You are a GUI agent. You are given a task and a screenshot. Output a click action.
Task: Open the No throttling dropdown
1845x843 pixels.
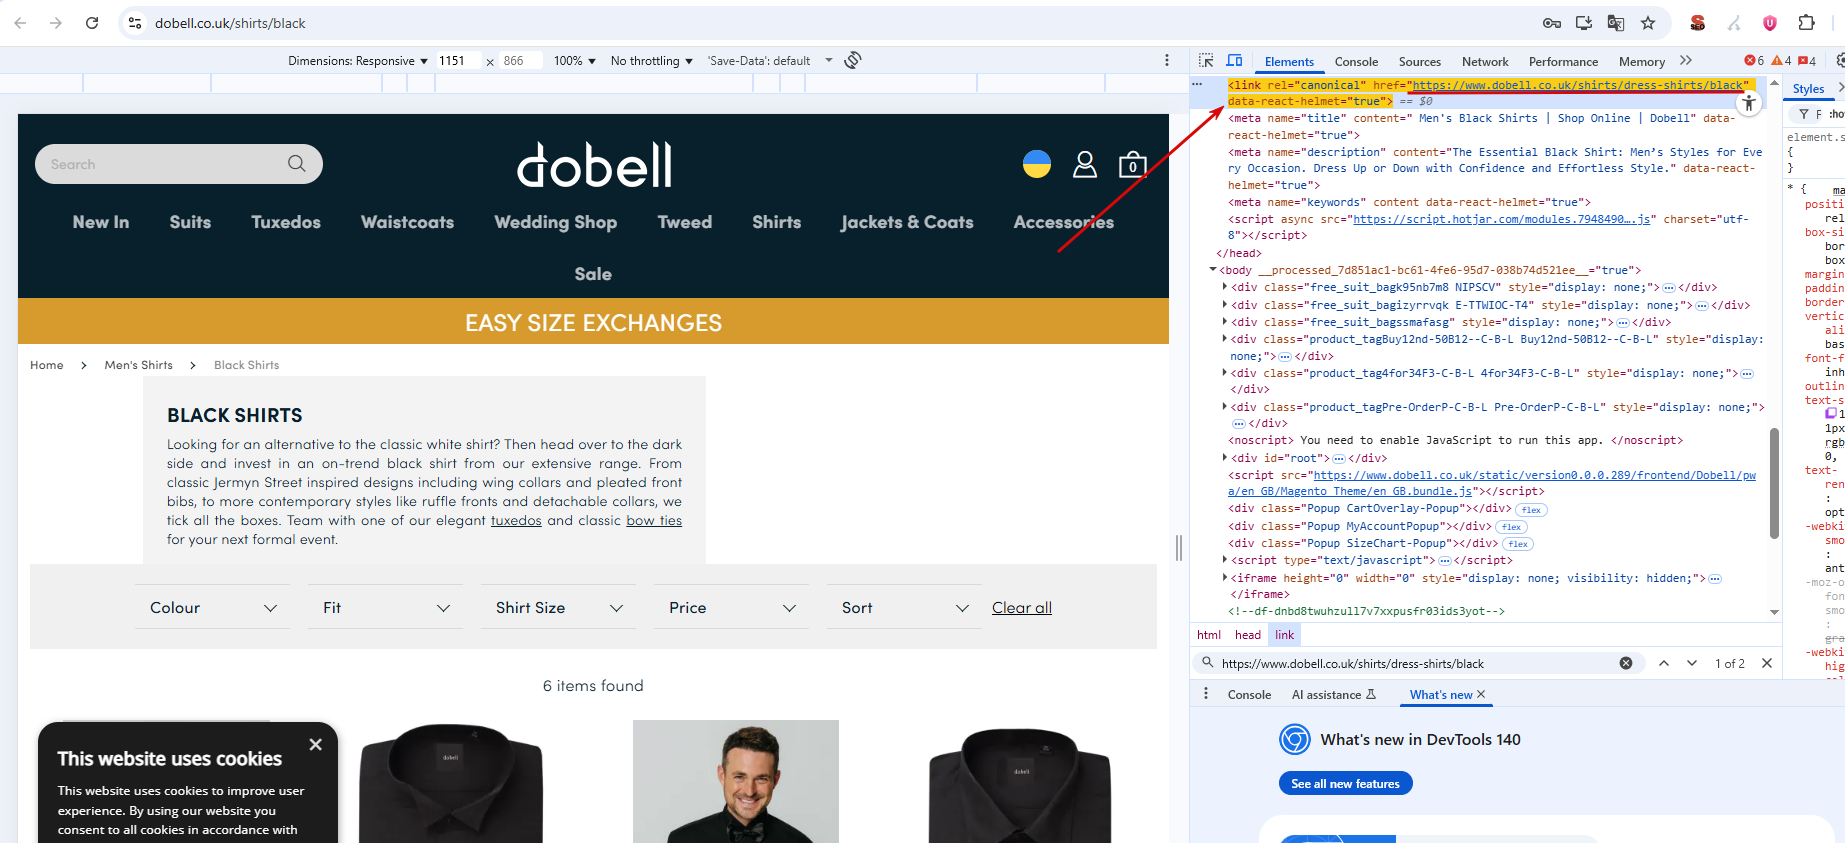[652, 61]
